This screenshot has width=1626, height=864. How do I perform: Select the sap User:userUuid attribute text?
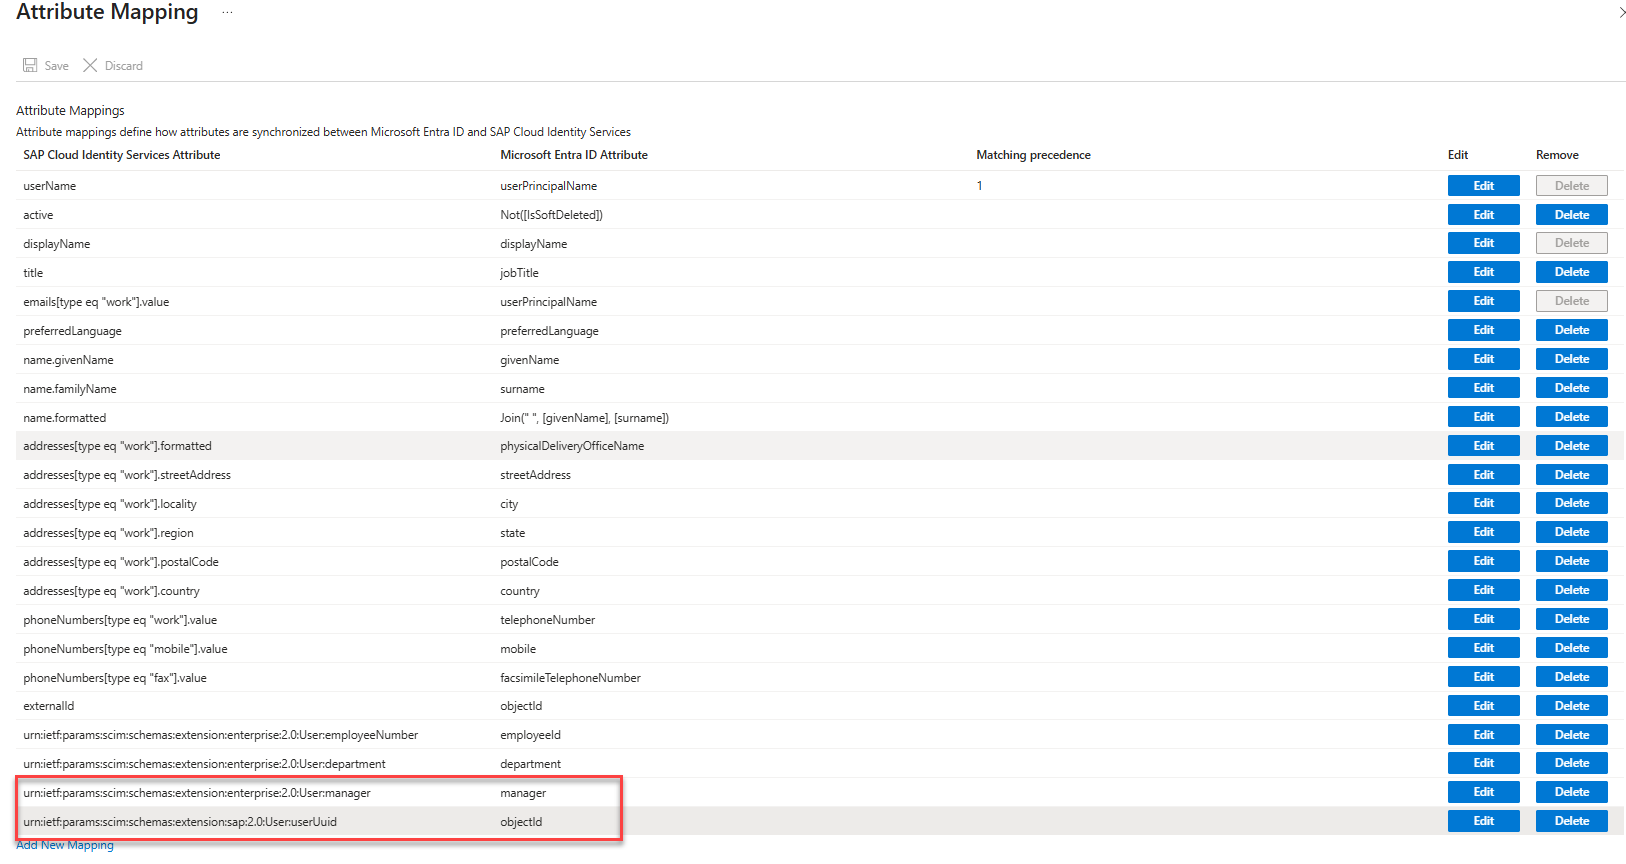click(180, 822)
